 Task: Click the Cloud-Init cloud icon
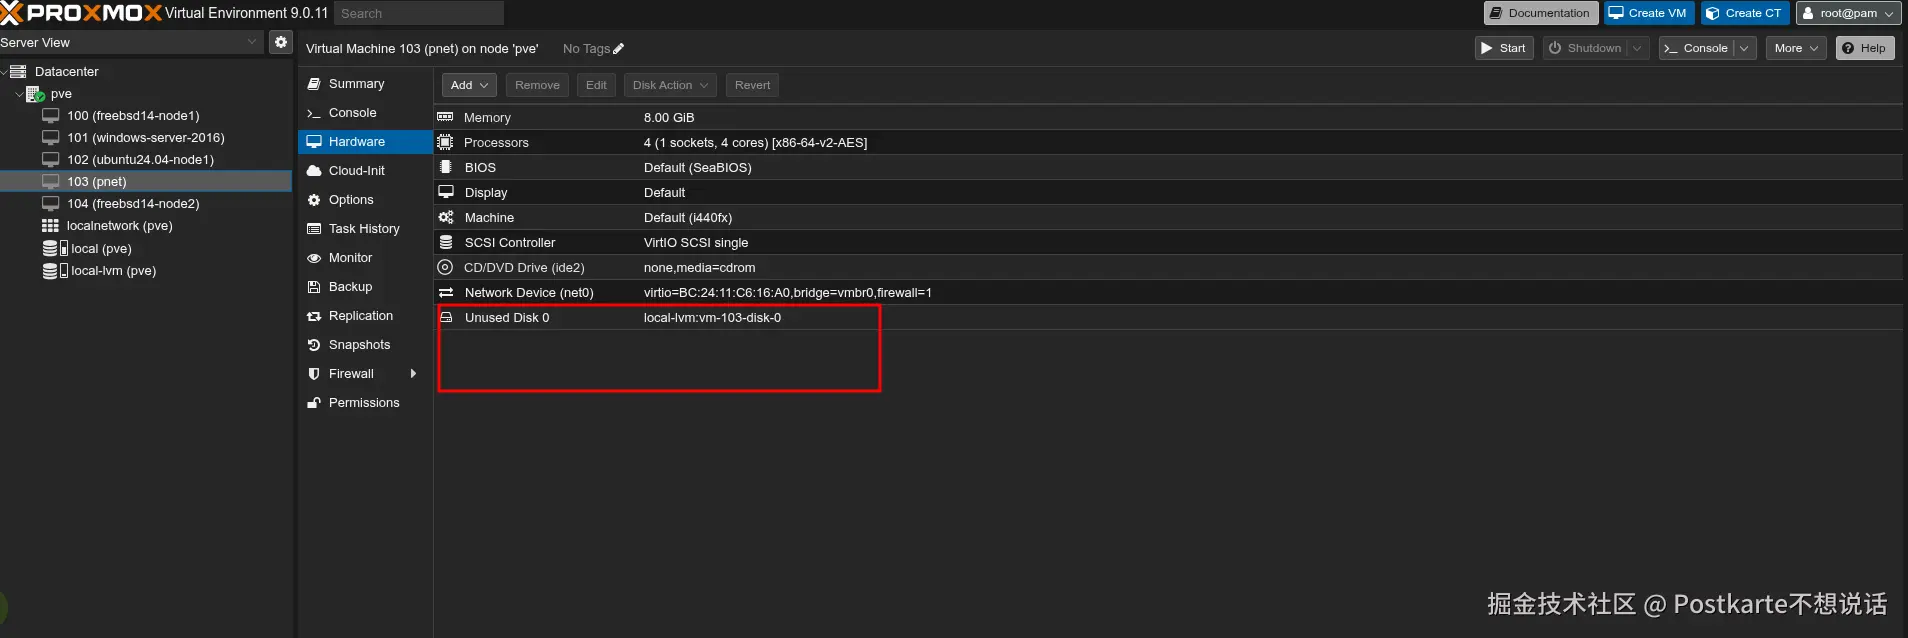pyautogui.click(x=314, y=171)
